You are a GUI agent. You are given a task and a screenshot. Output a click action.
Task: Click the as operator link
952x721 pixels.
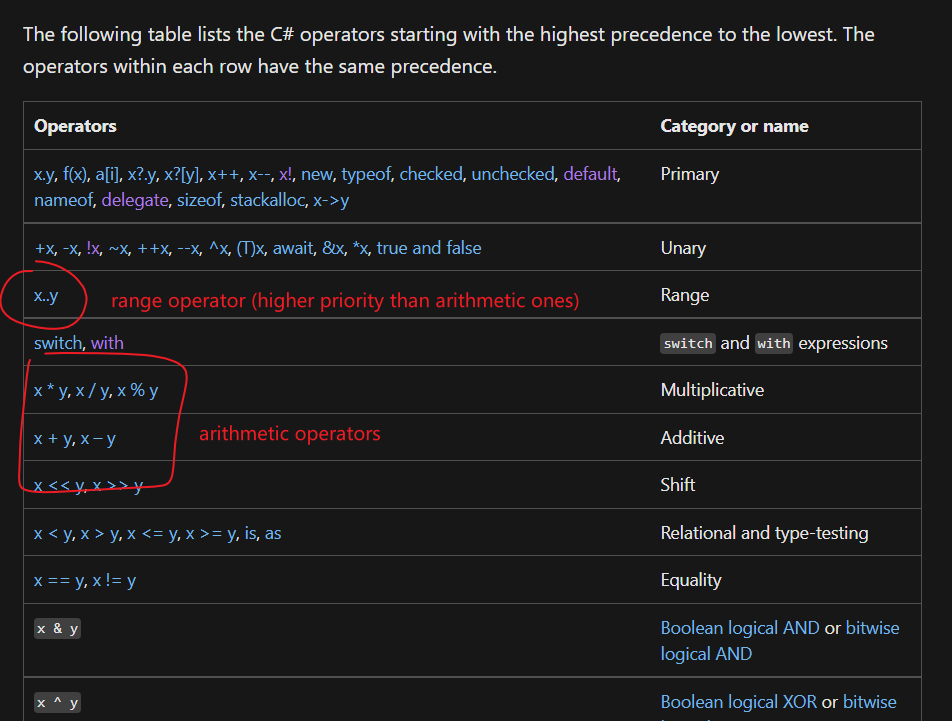(273, 533)
